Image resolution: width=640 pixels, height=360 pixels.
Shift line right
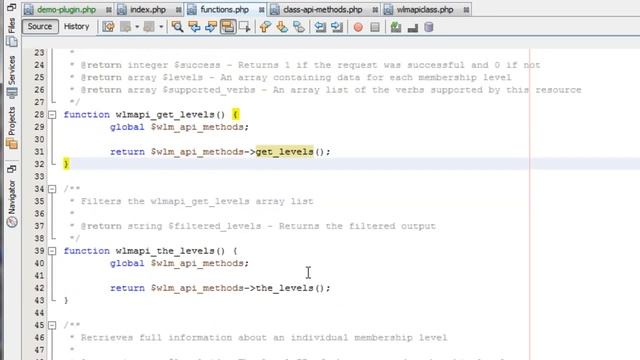337,27
